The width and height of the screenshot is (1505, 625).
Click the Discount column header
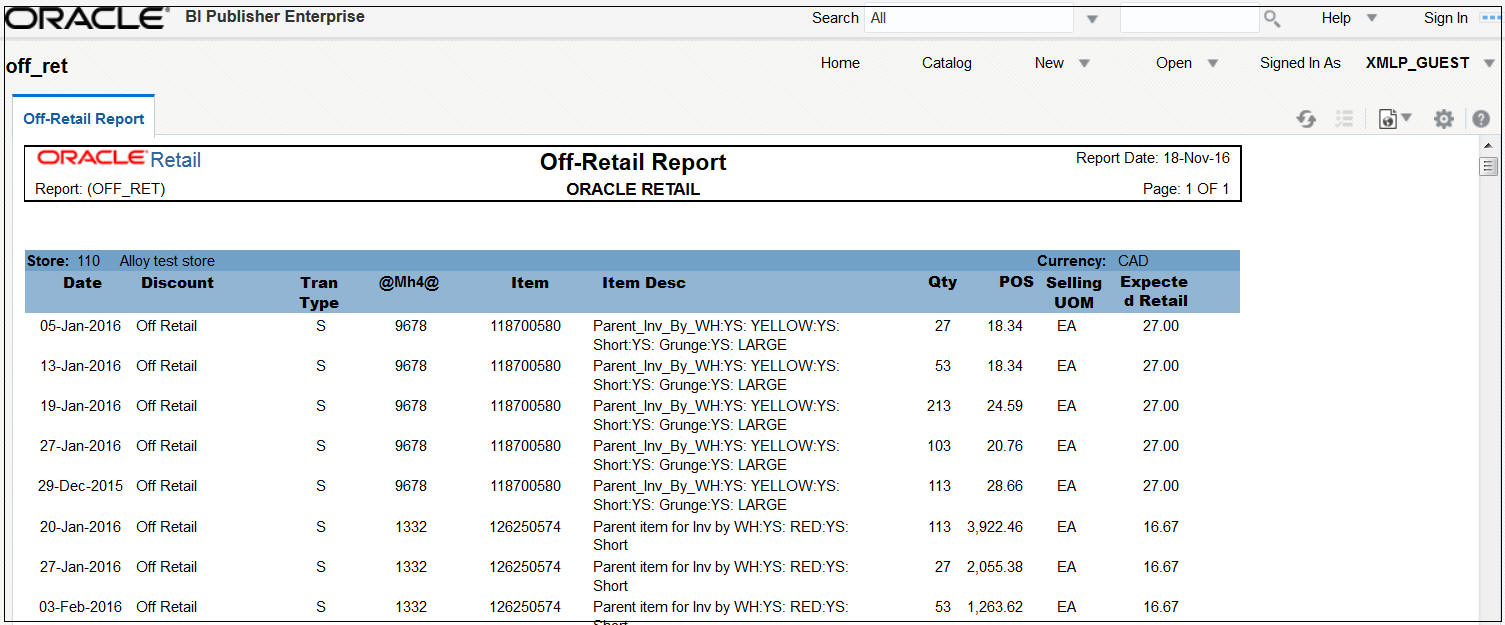177,283
